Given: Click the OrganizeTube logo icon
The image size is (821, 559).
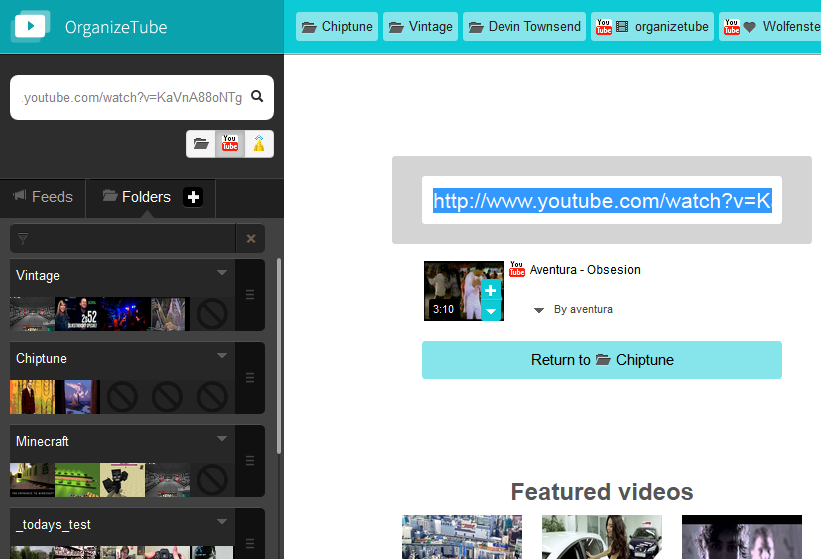Looking at the screenshot, I should pyautogui.click(x=30, y=26).
